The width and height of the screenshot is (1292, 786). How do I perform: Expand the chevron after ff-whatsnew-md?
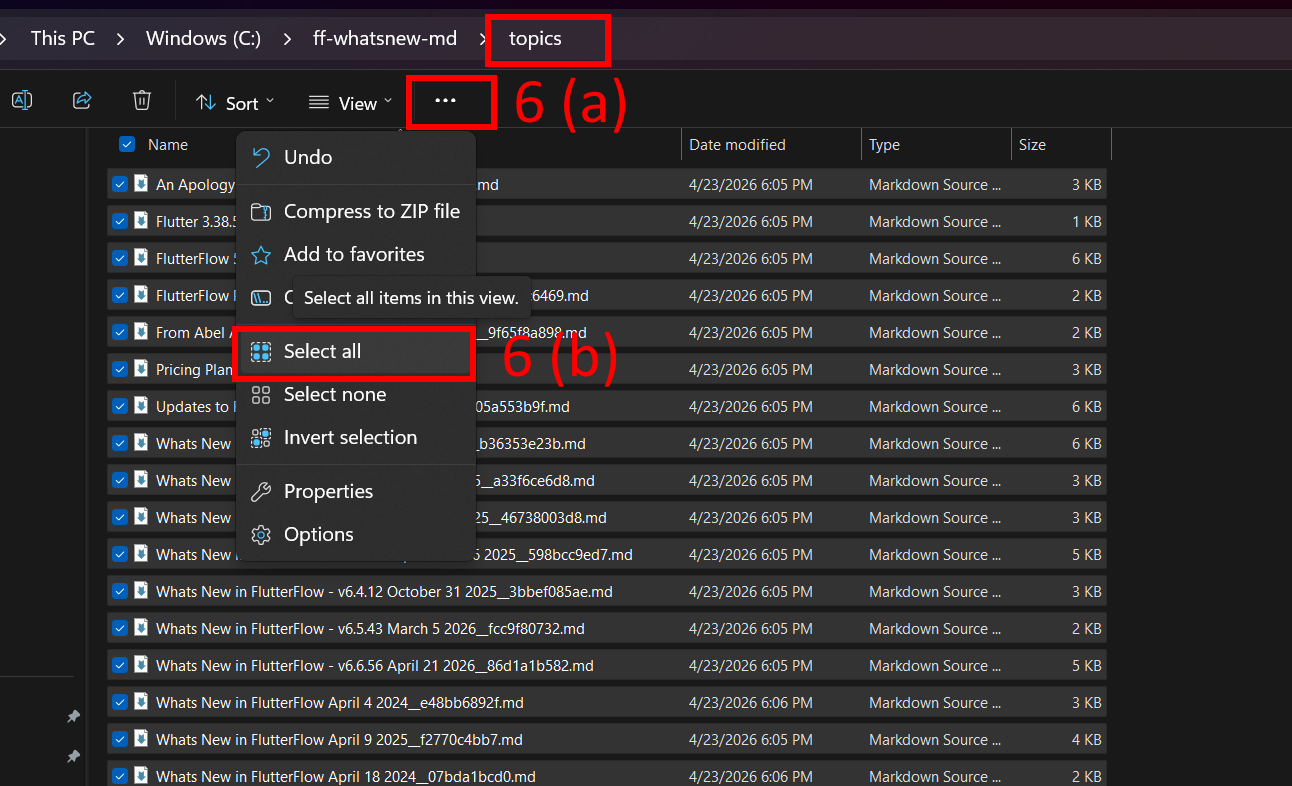click(x=483, y=39)
